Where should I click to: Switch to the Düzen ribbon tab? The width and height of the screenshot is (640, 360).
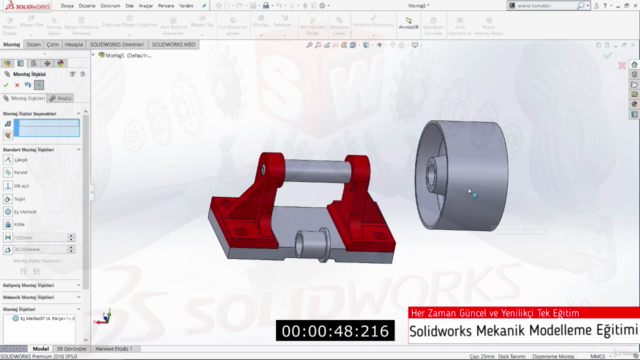click(33, 44)
